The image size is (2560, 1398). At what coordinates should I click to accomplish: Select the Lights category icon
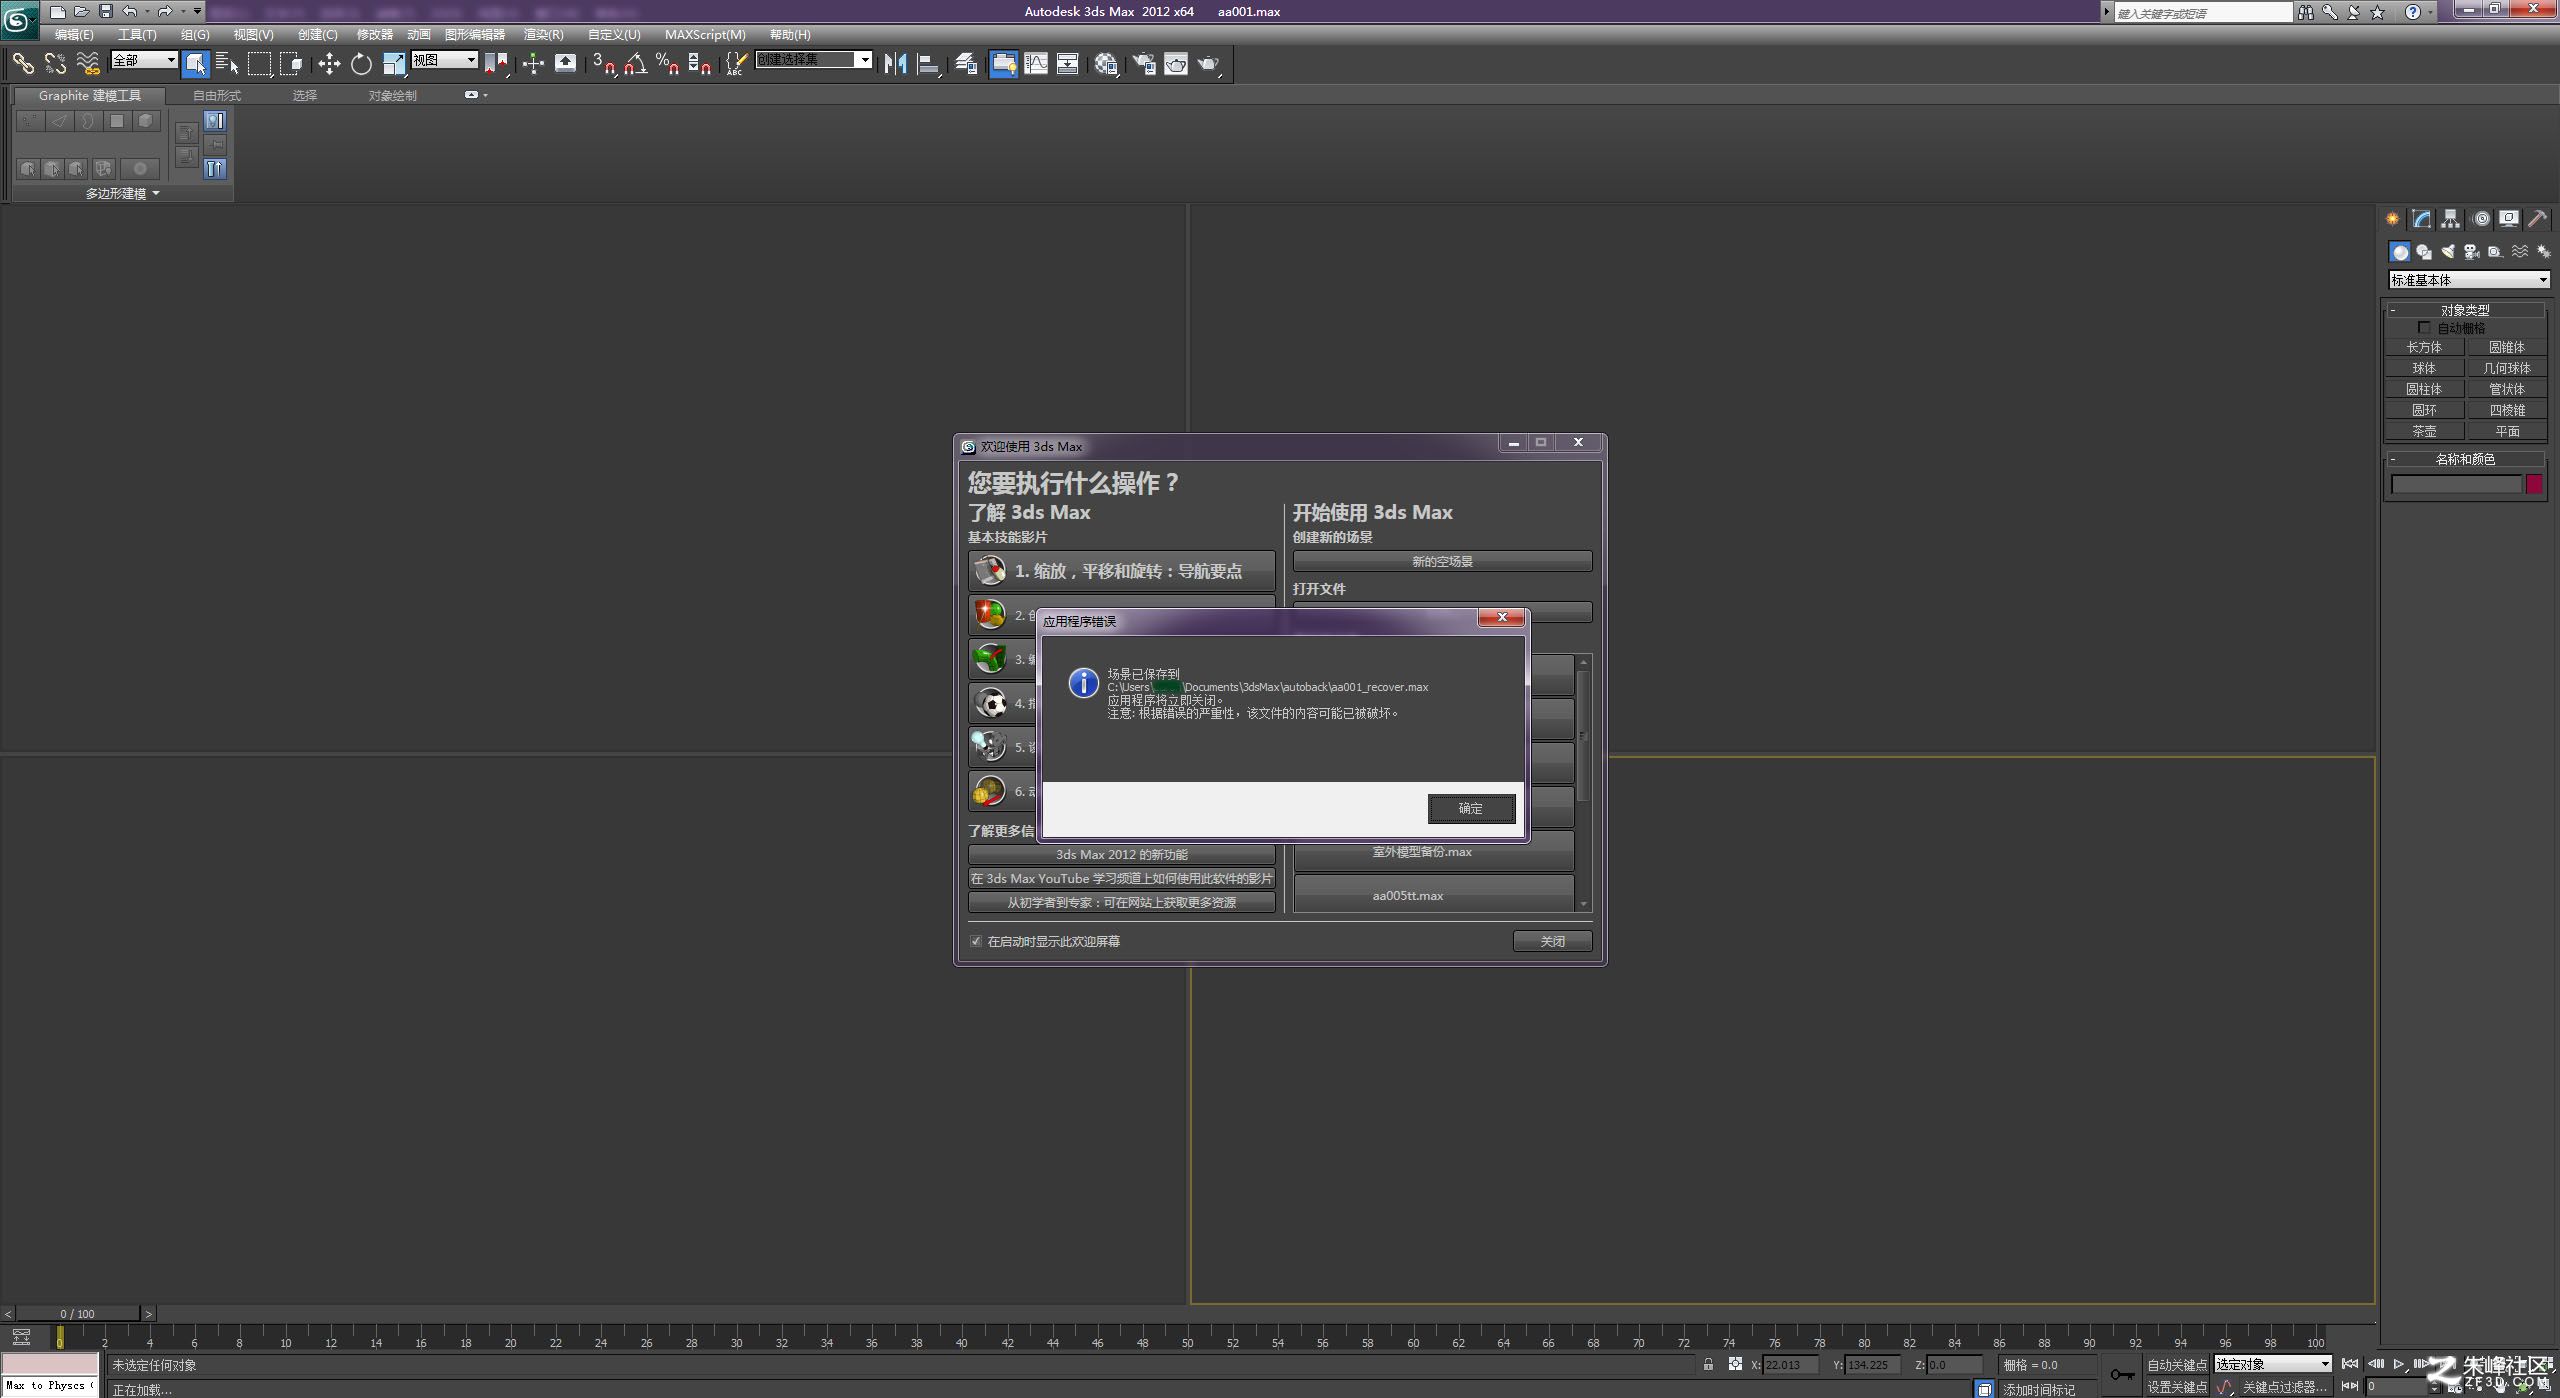[x=2447, y=252]
